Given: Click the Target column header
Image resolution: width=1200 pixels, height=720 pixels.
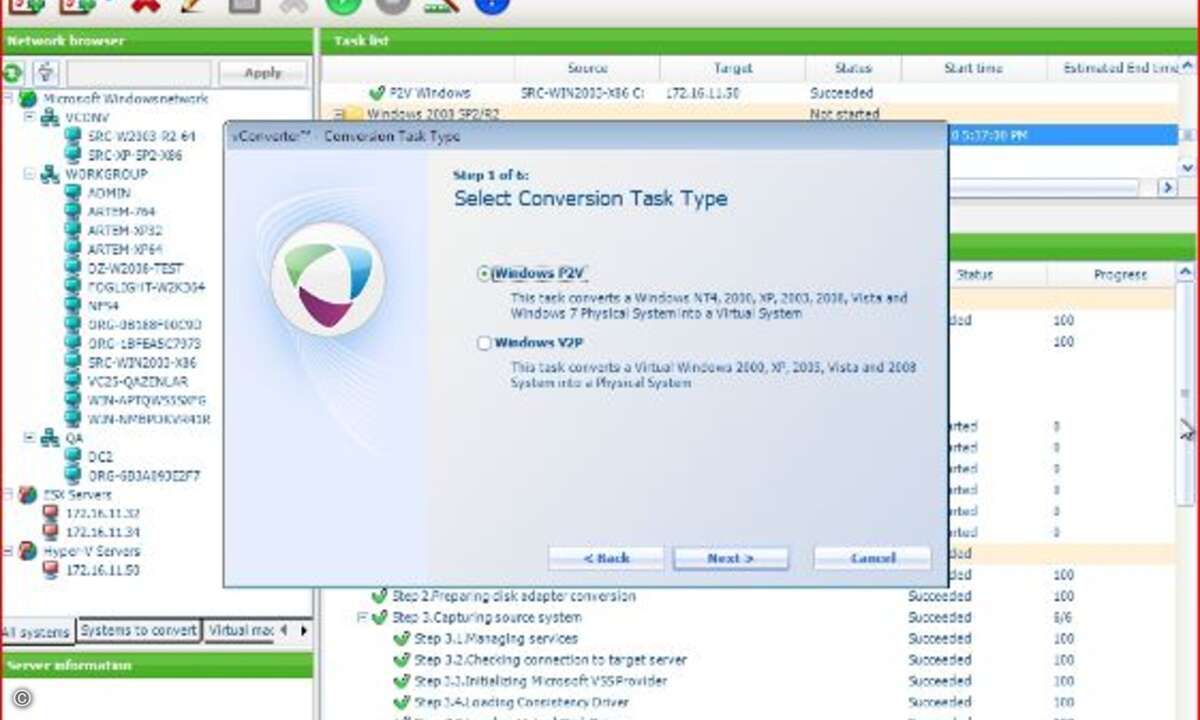Looking at the screenshot, I should tap(733, 68).
